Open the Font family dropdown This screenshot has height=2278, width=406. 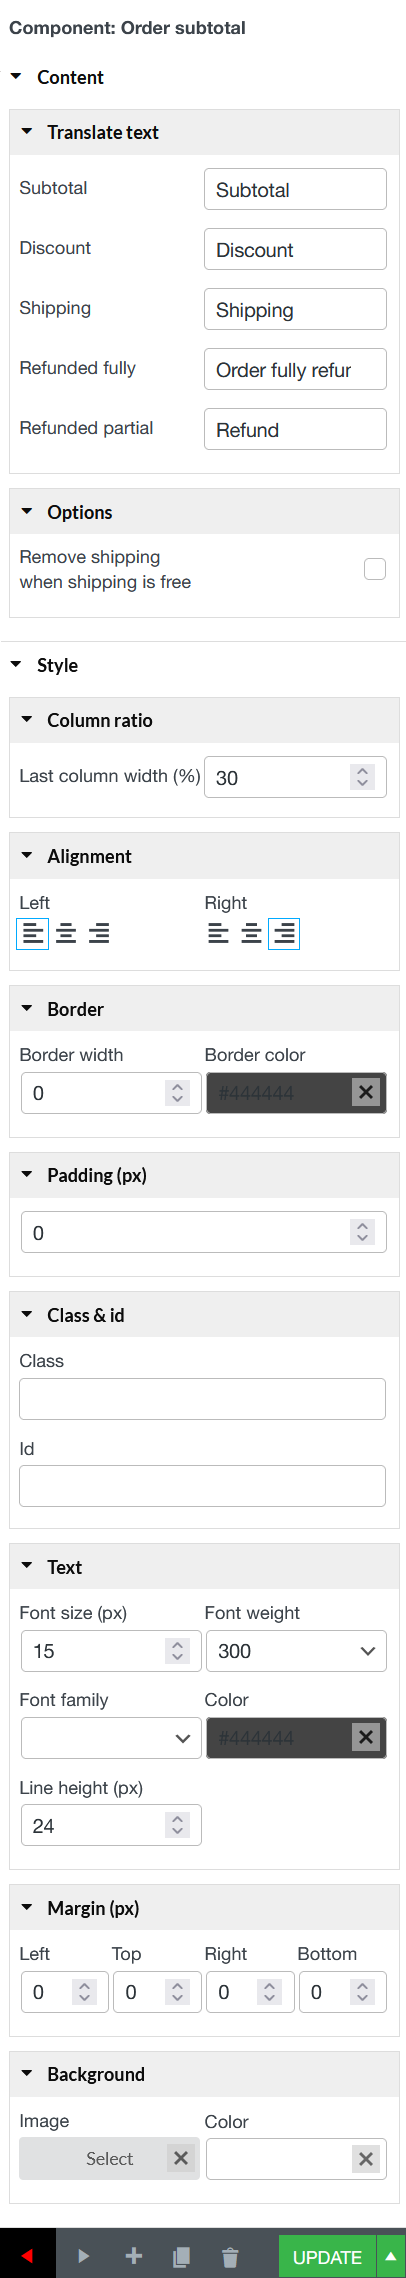pos(111,1738)
